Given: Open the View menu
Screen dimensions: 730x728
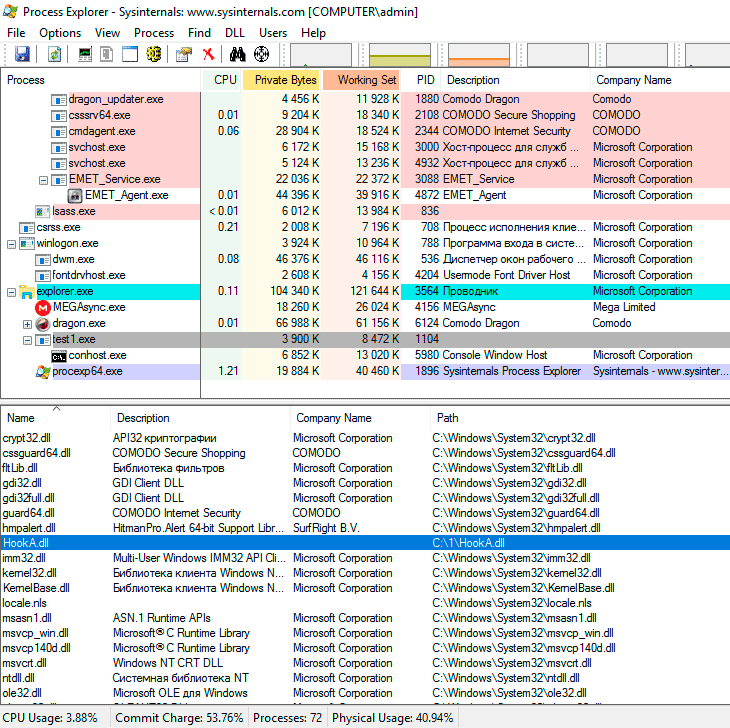Looking at the screenshot, I should coord(108,33).
